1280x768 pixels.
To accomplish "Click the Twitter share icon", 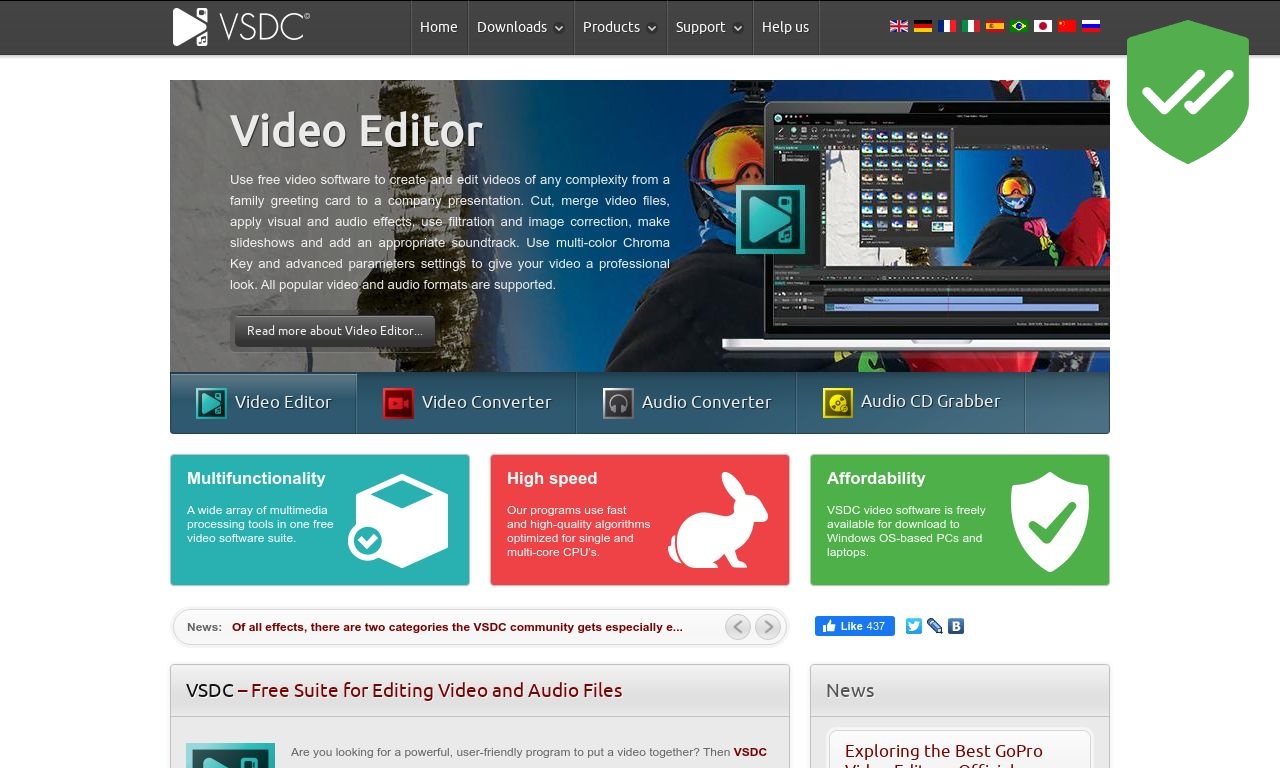I will tap(914, 626).
